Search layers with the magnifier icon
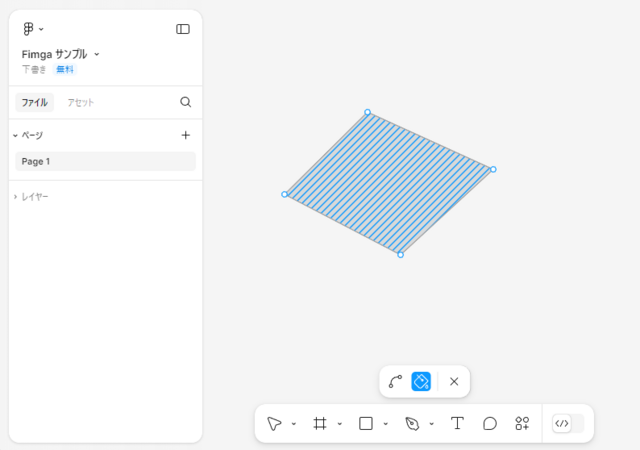Screen dimensions: 640x450 (x=186, y=102)
